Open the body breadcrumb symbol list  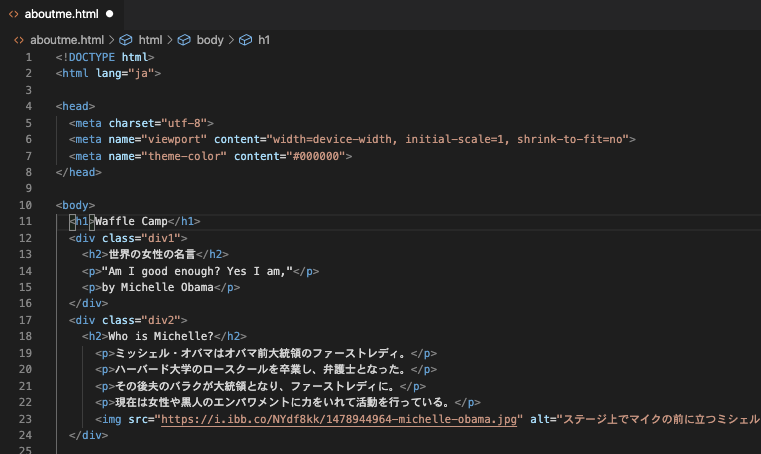[x=210, y=40]
